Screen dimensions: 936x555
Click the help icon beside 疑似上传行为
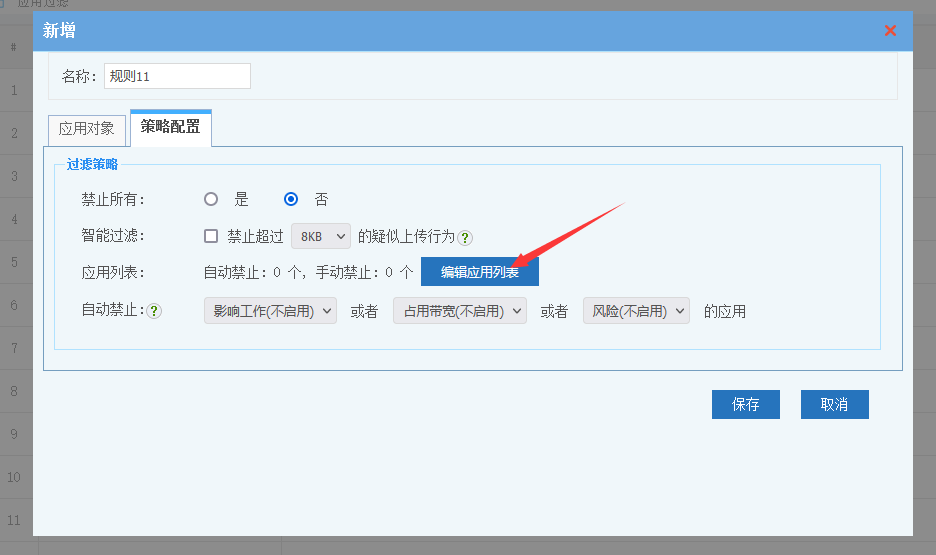(x=465, y=238)
